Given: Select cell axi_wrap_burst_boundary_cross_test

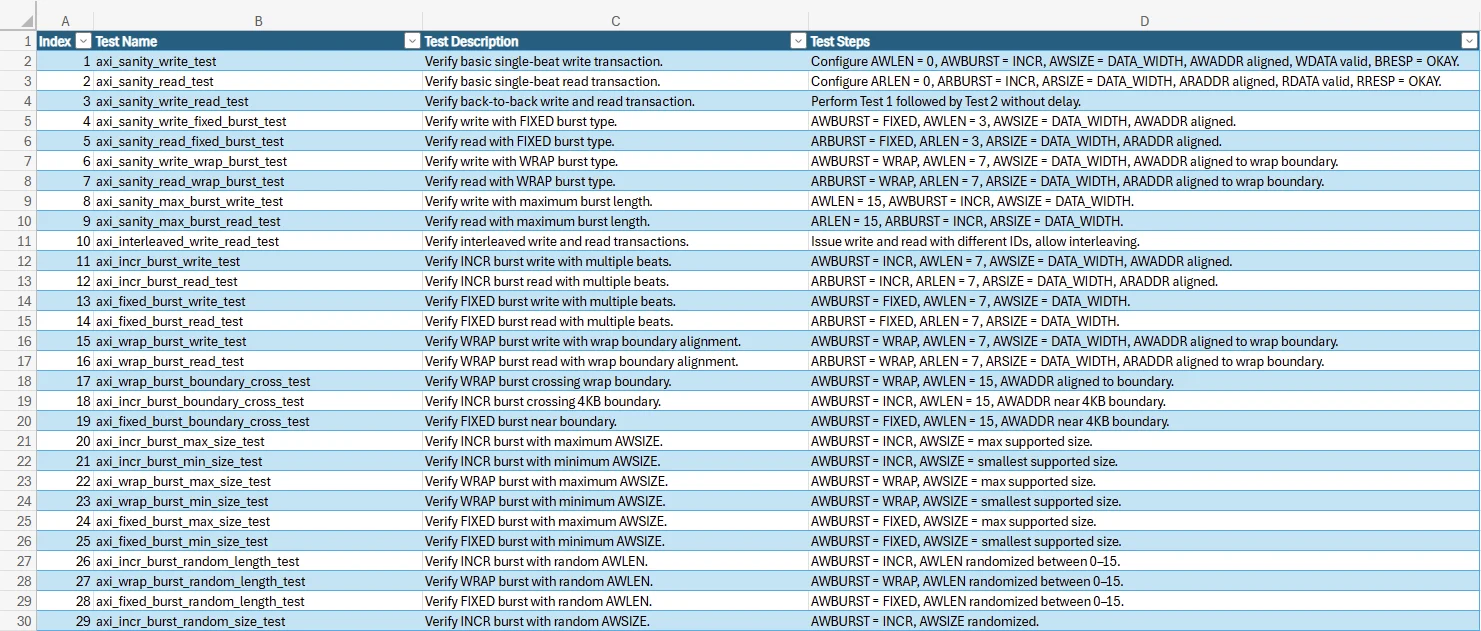Looking at the screenshot, I should click(x=258, y=381).
